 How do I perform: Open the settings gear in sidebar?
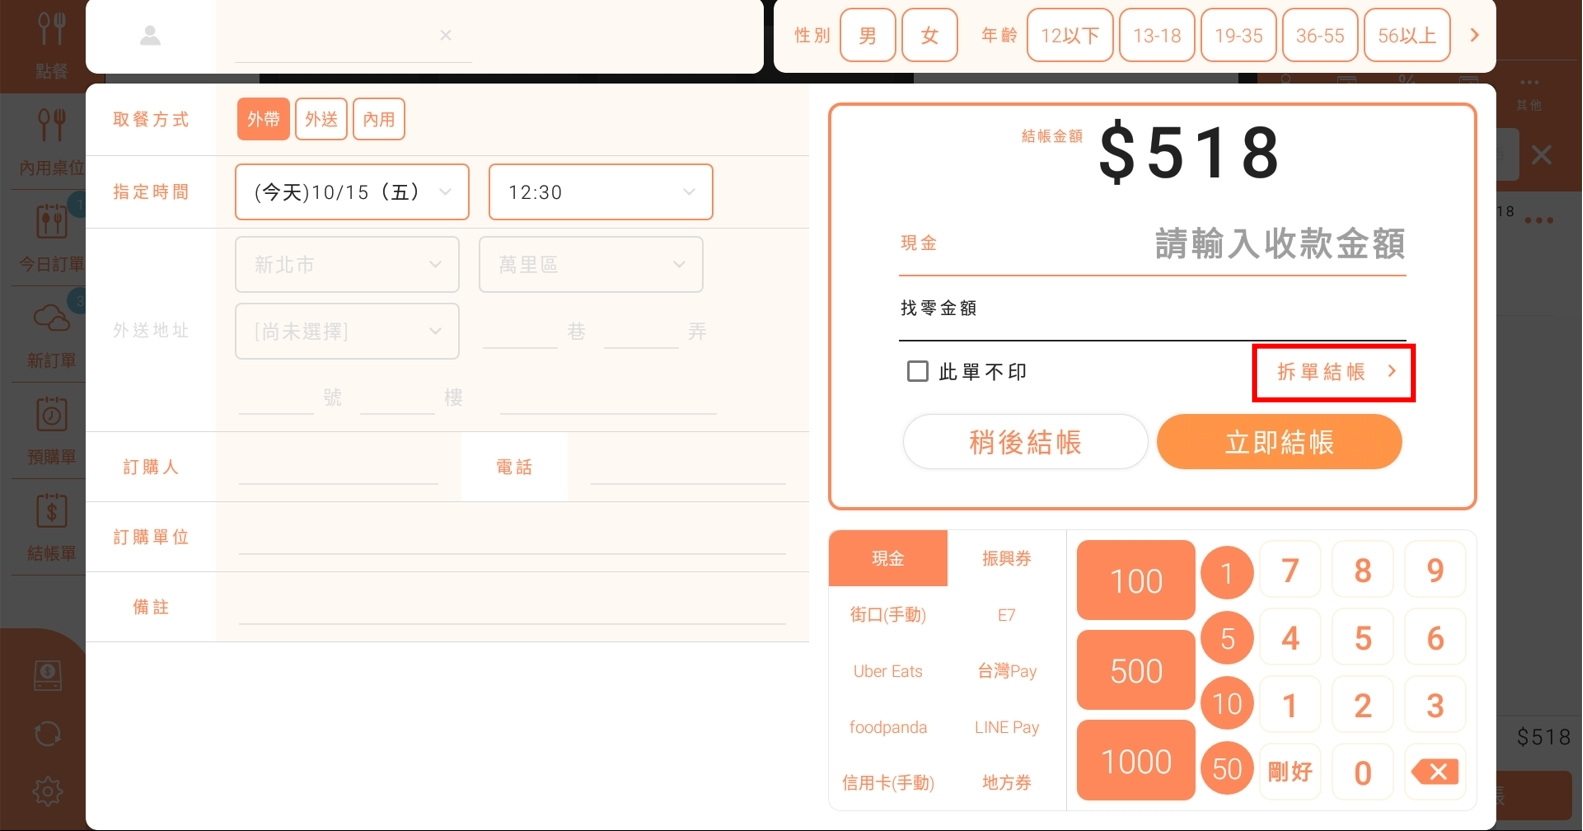47,791
